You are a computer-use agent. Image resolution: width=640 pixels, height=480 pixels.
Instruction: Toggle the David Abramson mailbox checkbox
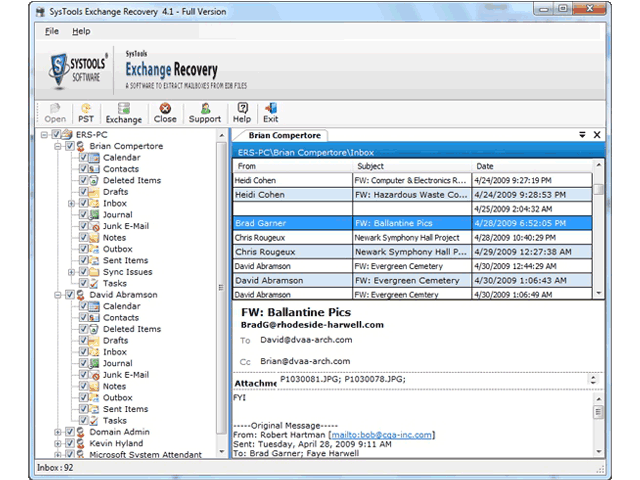tap(70, 294)
